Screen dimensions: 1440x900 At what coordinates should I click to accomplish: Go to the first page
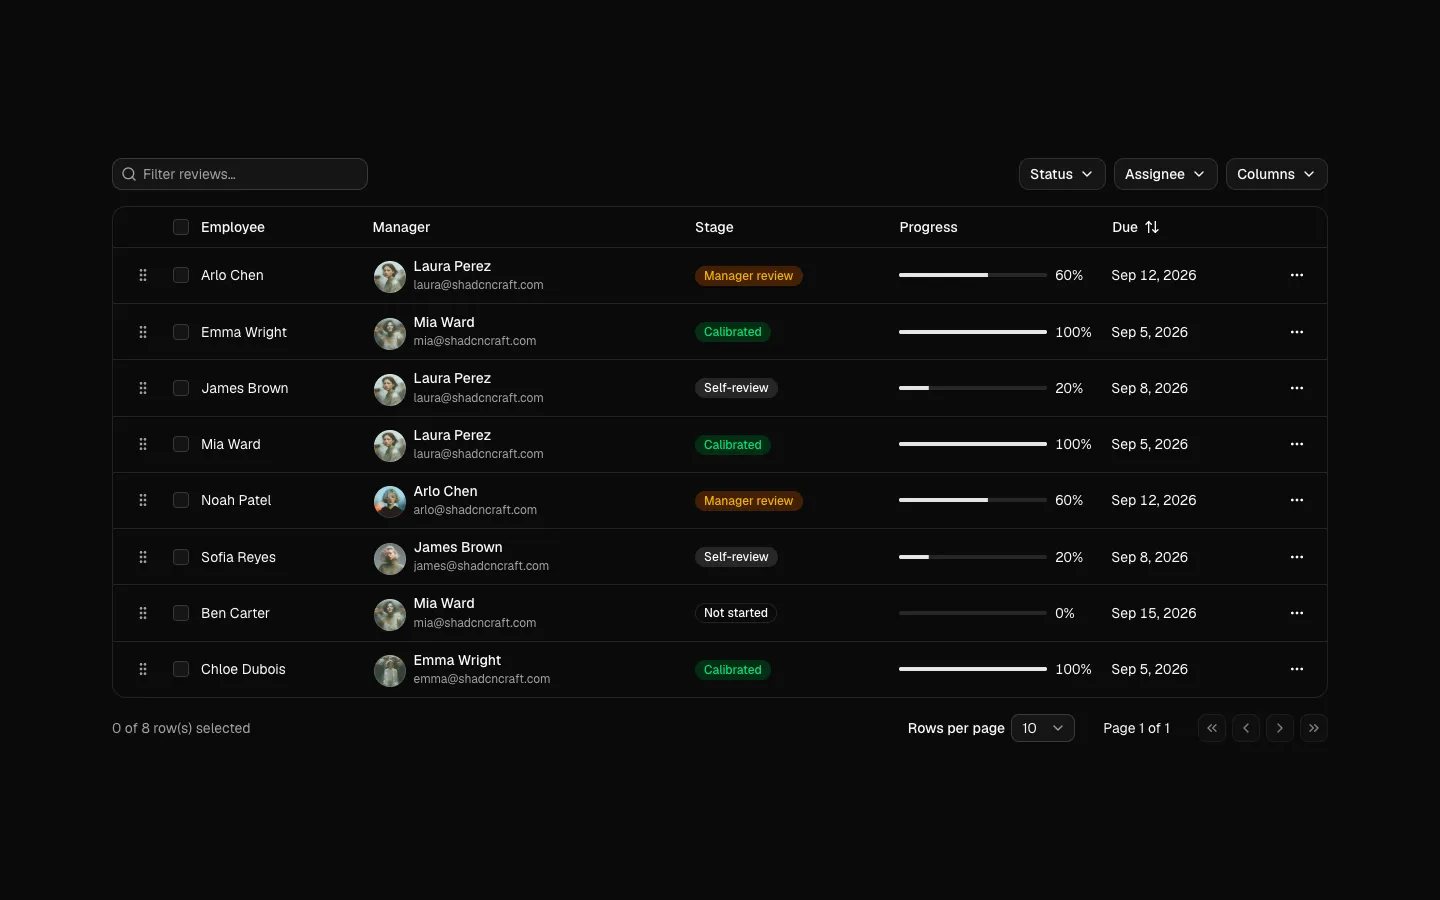[x=1212, y=728]
